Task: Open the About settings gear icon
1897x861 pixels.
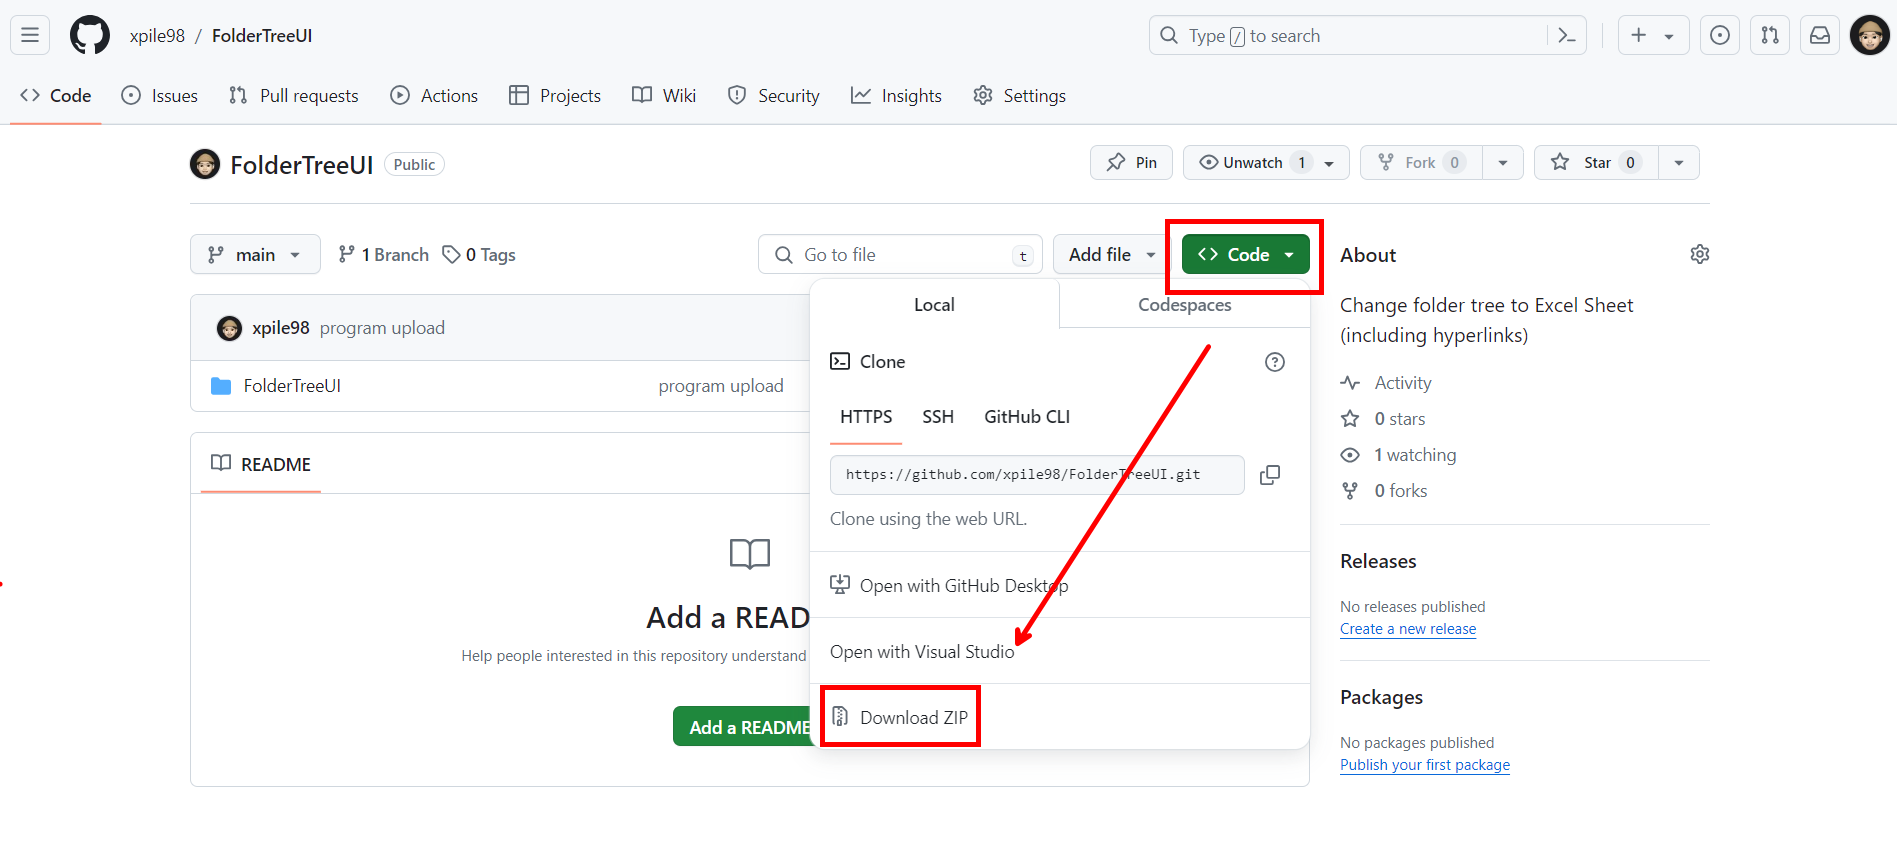Action: click(x=1700, y=254)
